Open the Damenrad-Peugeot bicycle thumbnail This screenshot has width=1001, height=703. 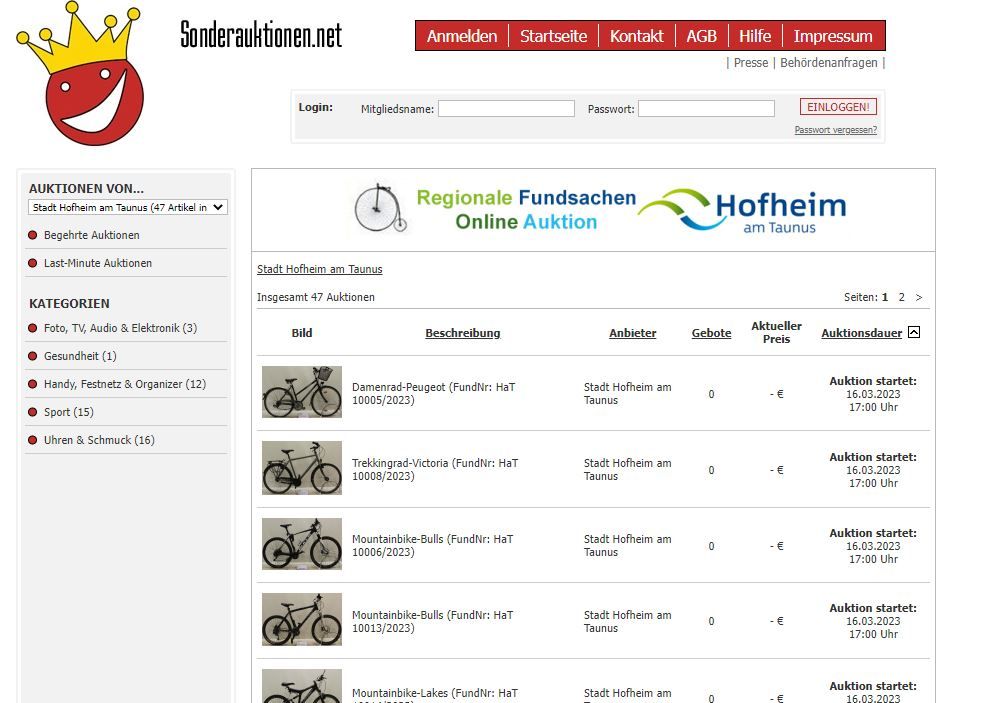tap(301, 392)
